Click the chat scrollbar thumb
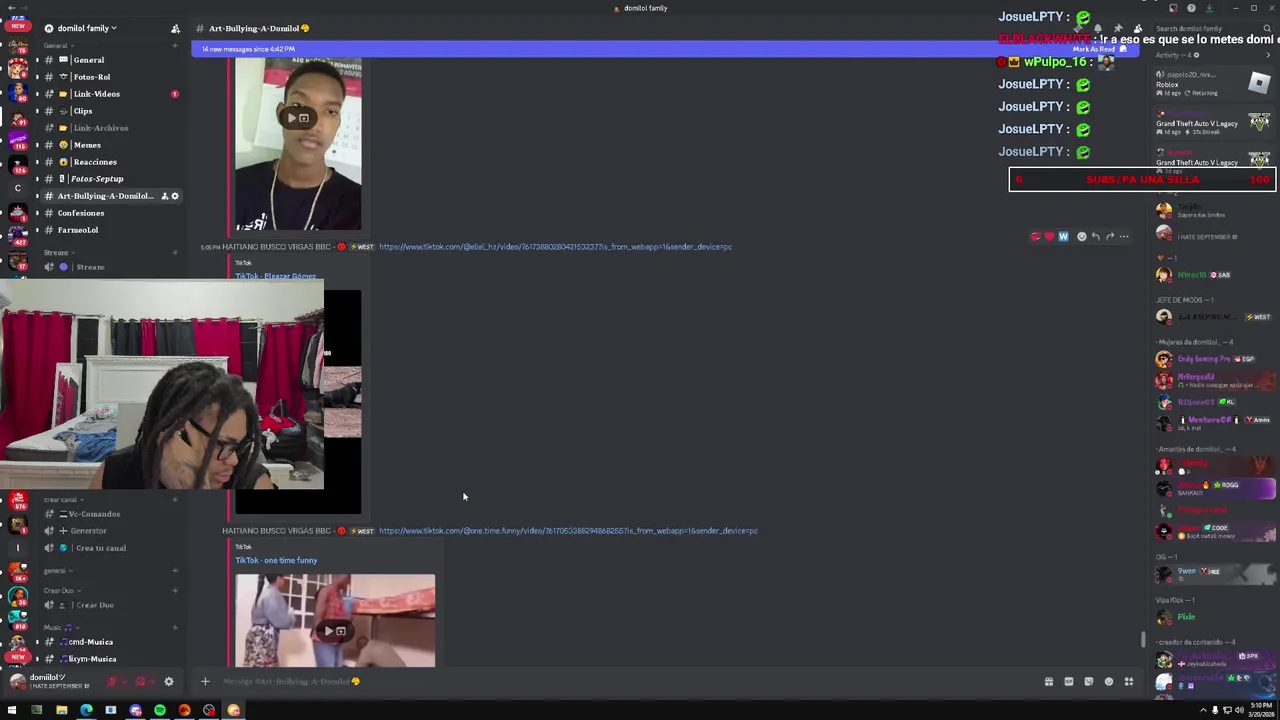This screenshot has height=720, width=1280. click(1144, 640)
